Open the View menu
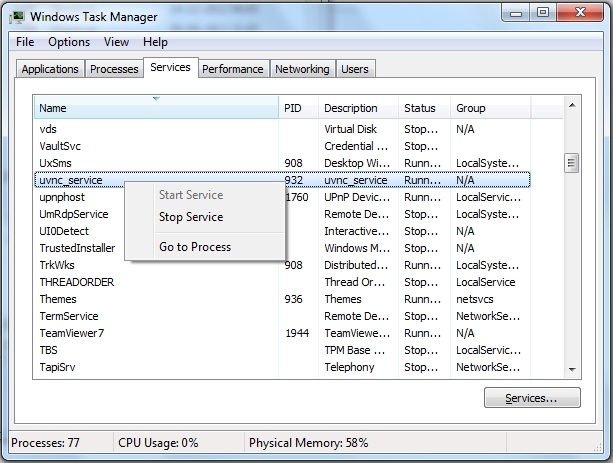This screenshot has height=463, width=613. [x=116, y=42]
